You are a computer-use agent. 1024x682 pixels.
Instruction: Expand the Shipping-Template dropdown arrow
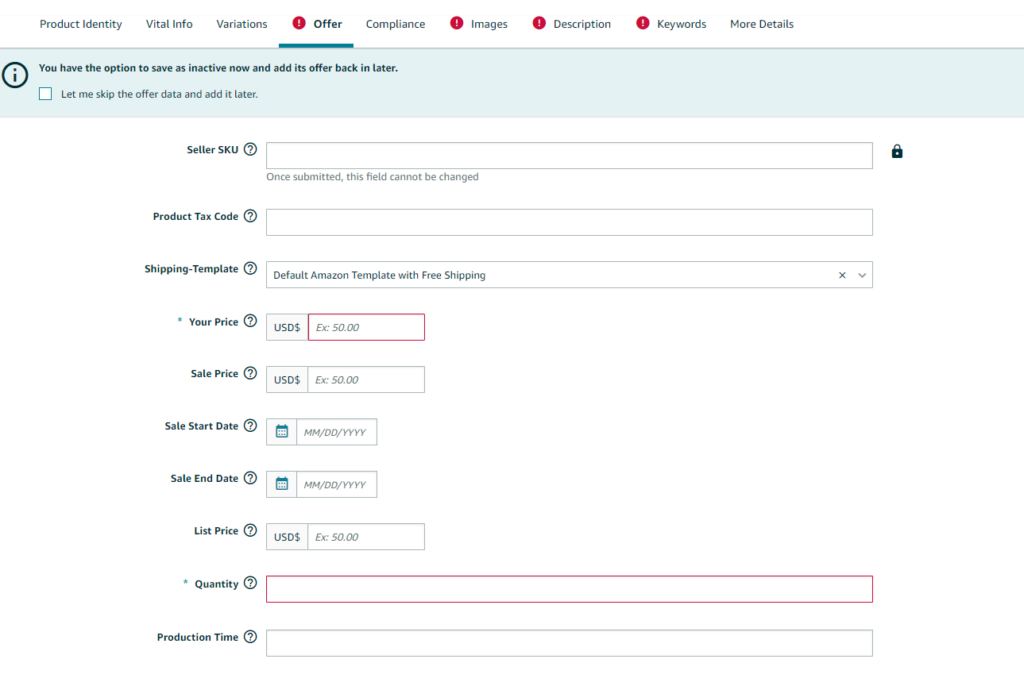(x=862, y=275)
